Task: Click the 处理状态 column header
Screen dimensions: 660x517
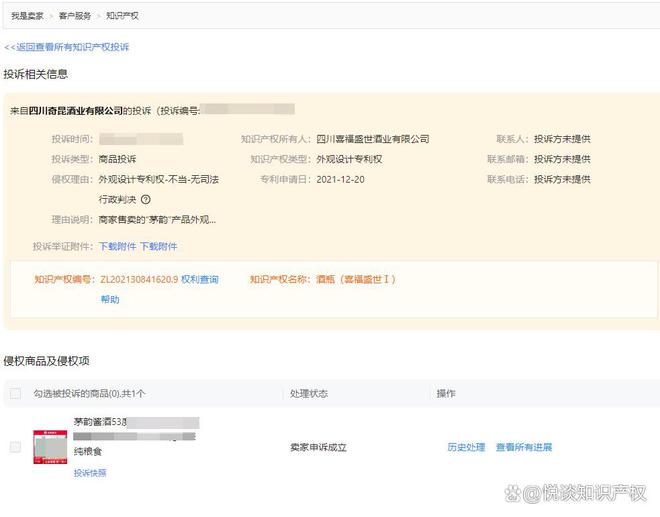Action: click(309, 394)
